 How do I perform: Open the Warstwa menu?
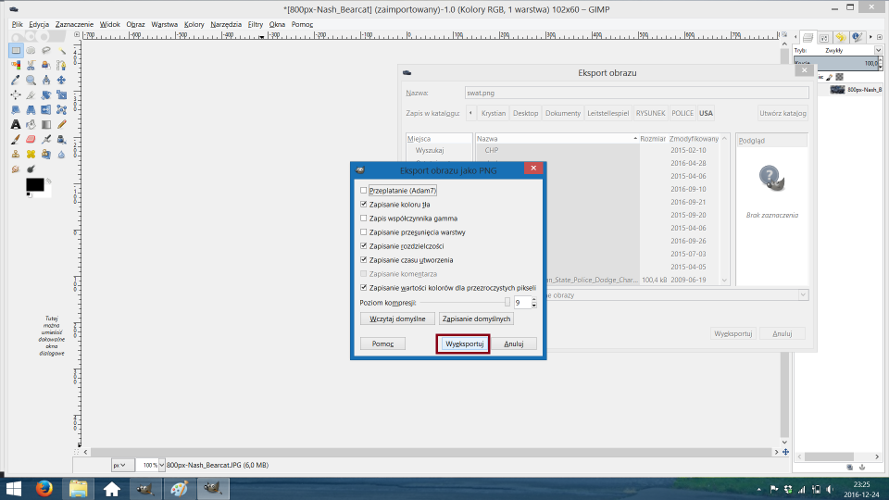point(164,24)
